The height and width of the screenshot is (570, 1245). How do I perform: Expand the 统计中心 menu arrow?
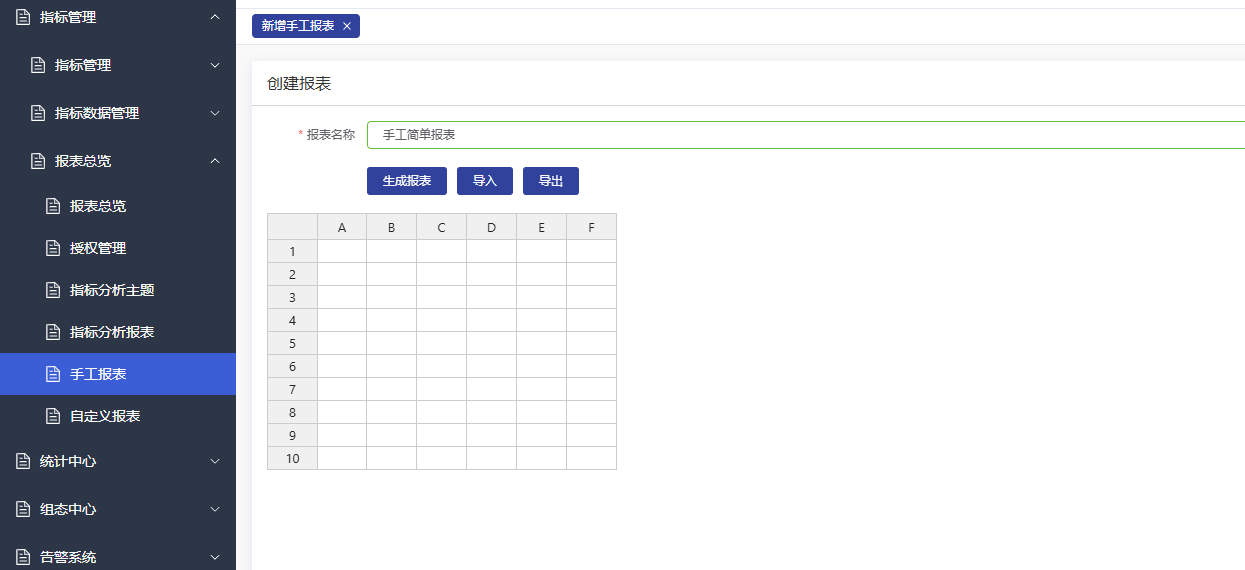214,461
